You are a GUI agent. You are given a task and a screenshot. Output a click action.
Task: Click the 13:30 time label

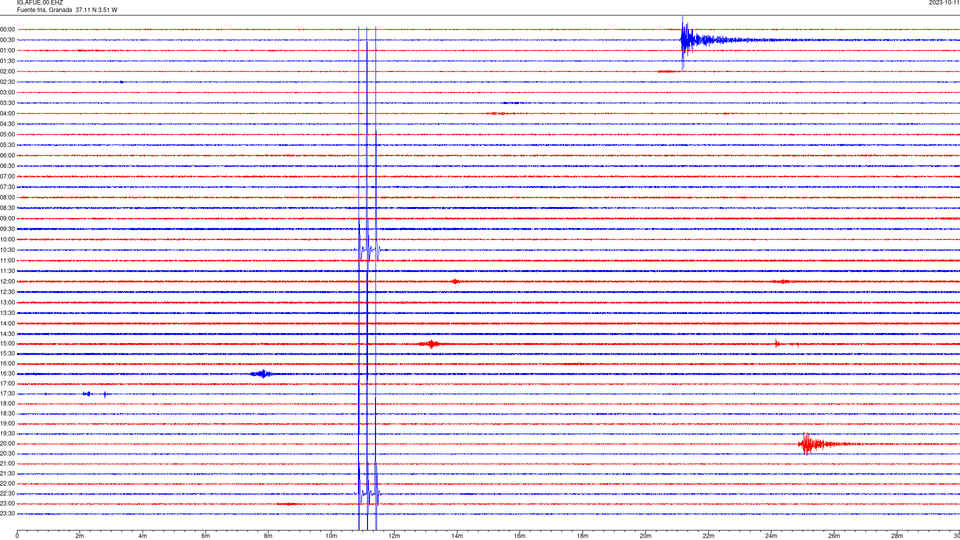click(7, 313)
